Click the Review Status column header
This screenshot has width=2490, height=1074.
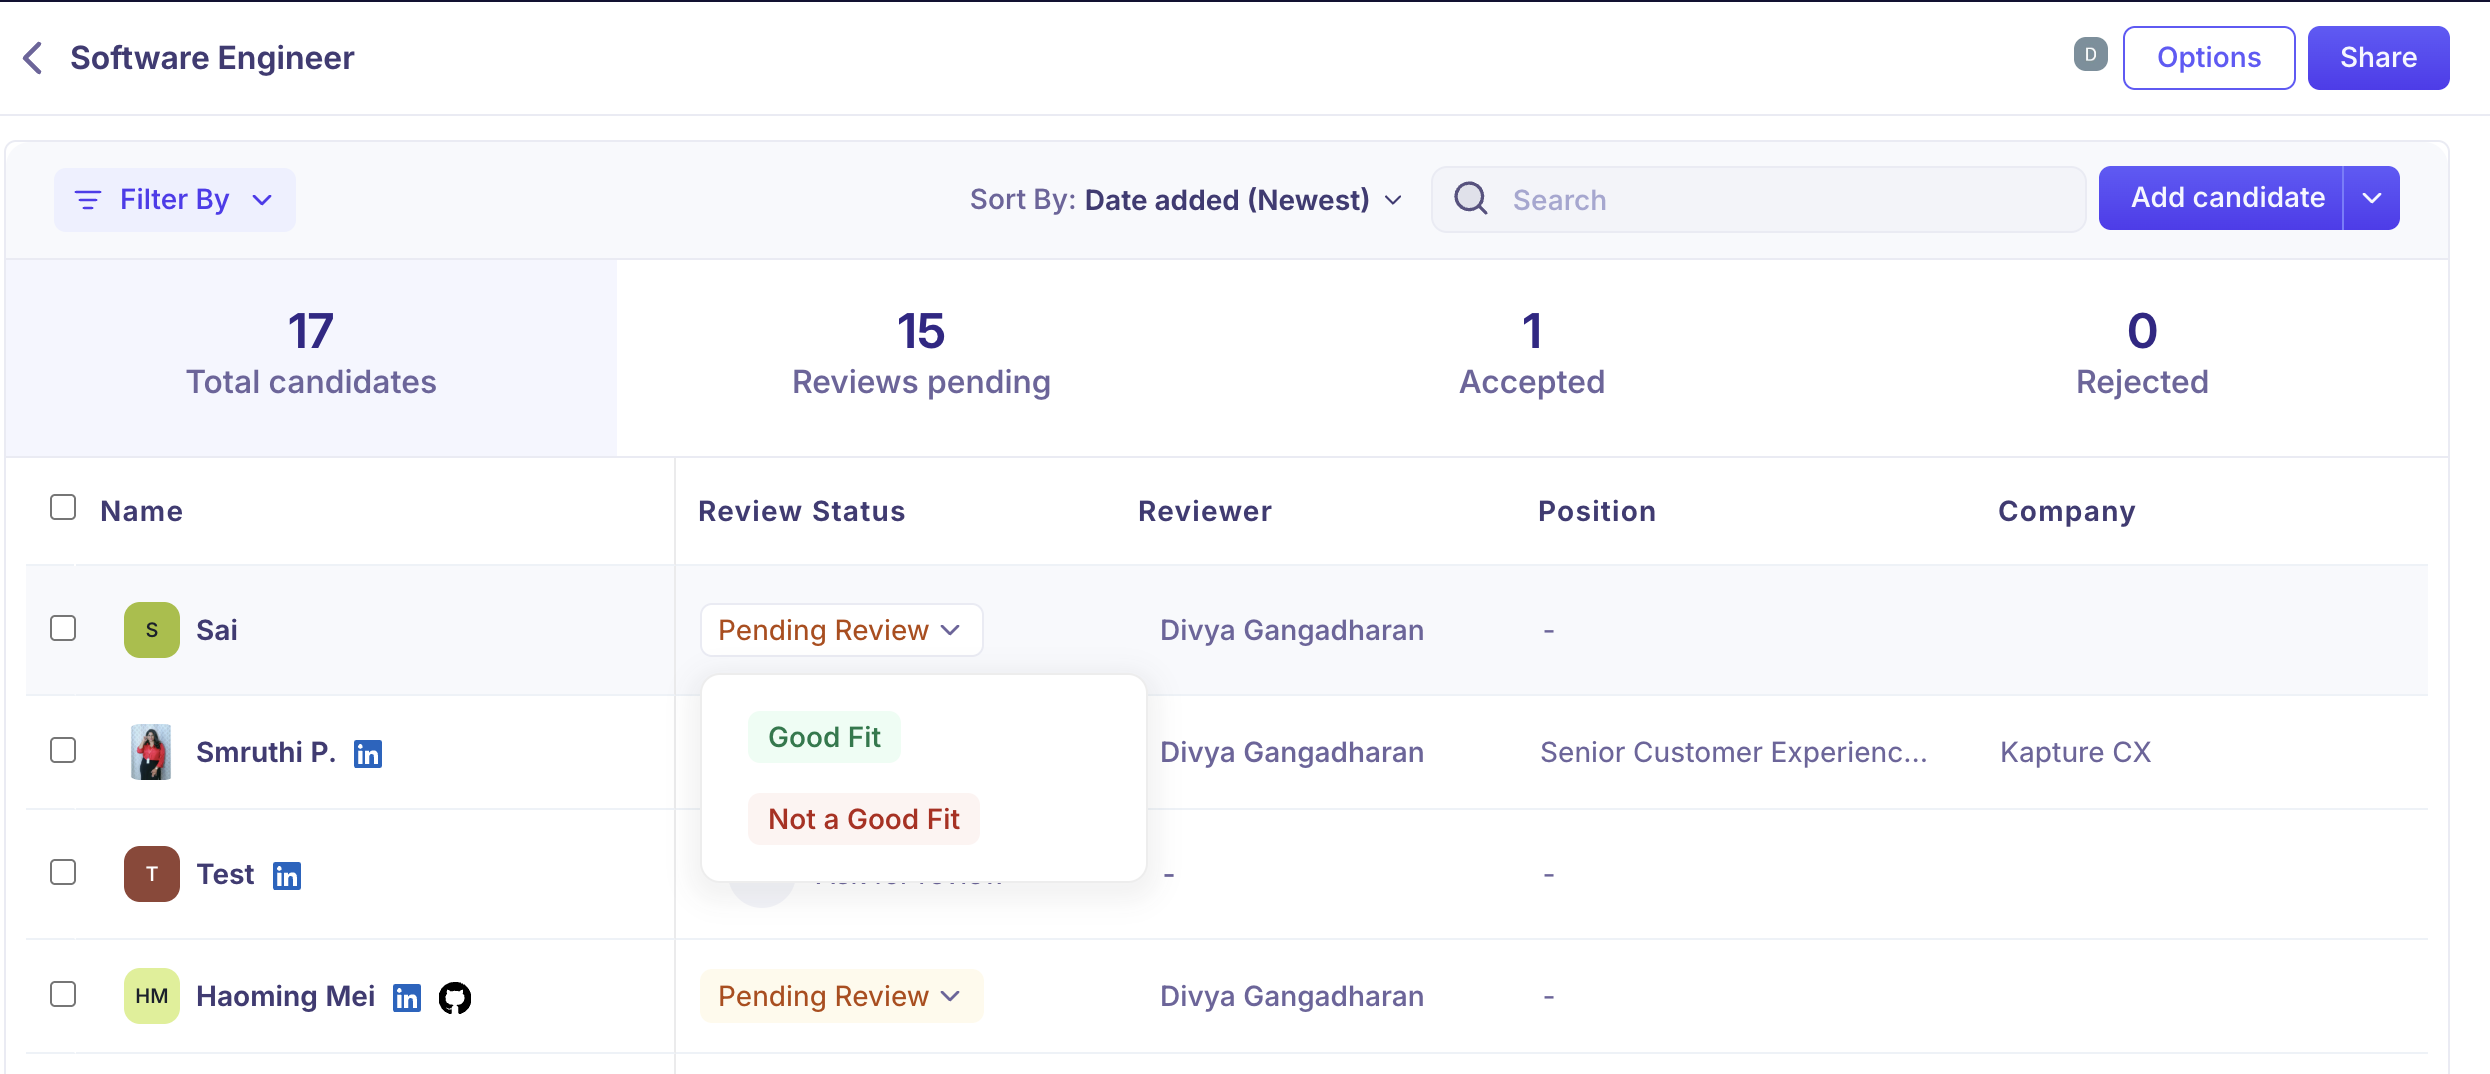click(x=802, y=511)
